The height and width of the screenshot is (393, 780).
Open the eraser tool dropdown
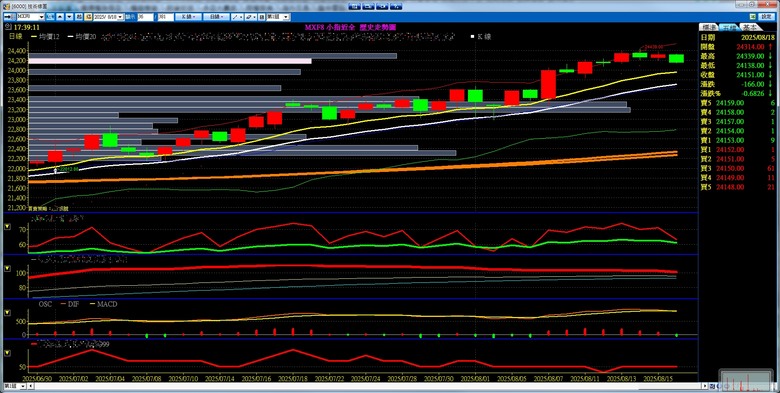click(251, 17)
